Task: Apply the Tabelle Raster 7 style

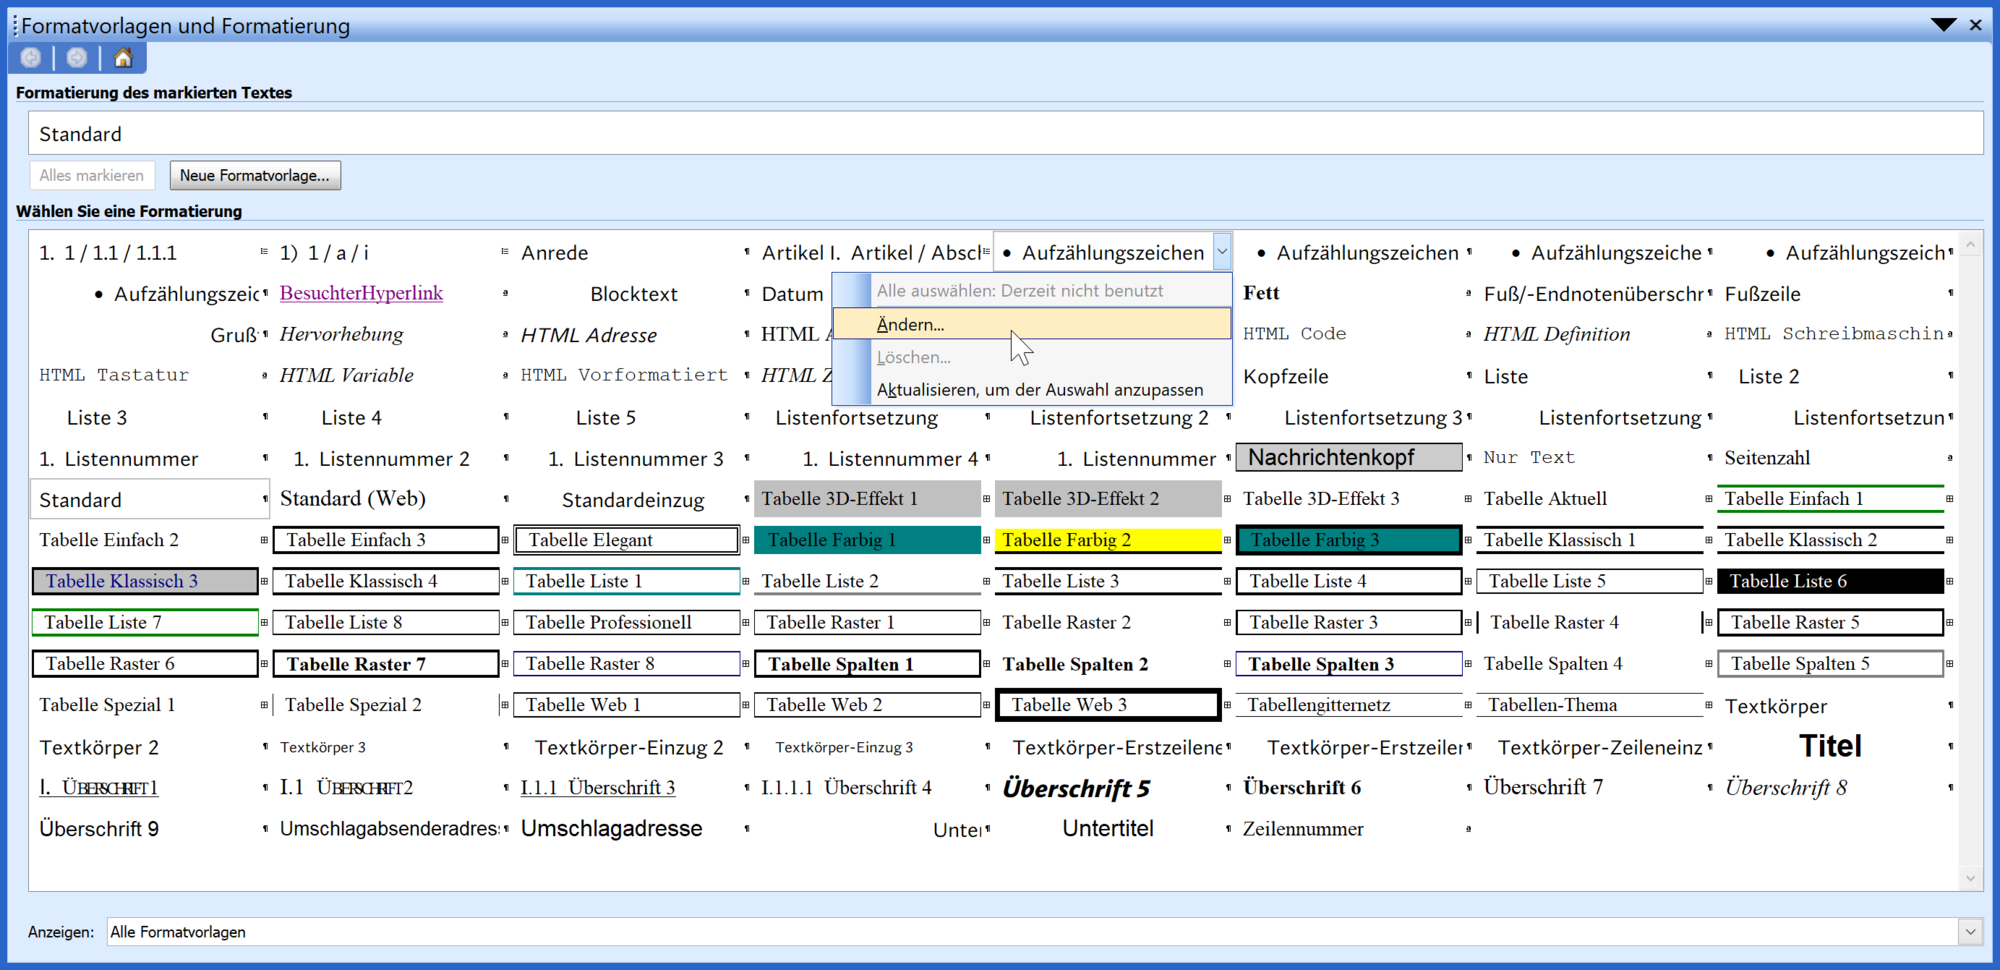Action: (385, 664)
